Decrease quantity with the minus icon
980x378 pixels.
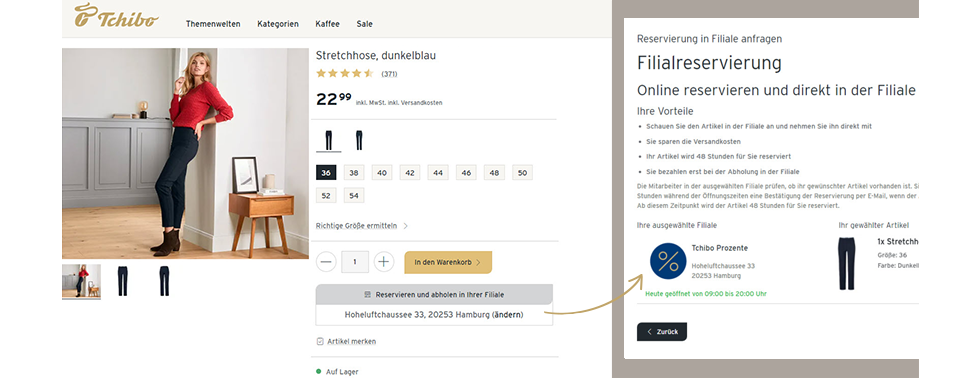[326, 262]
